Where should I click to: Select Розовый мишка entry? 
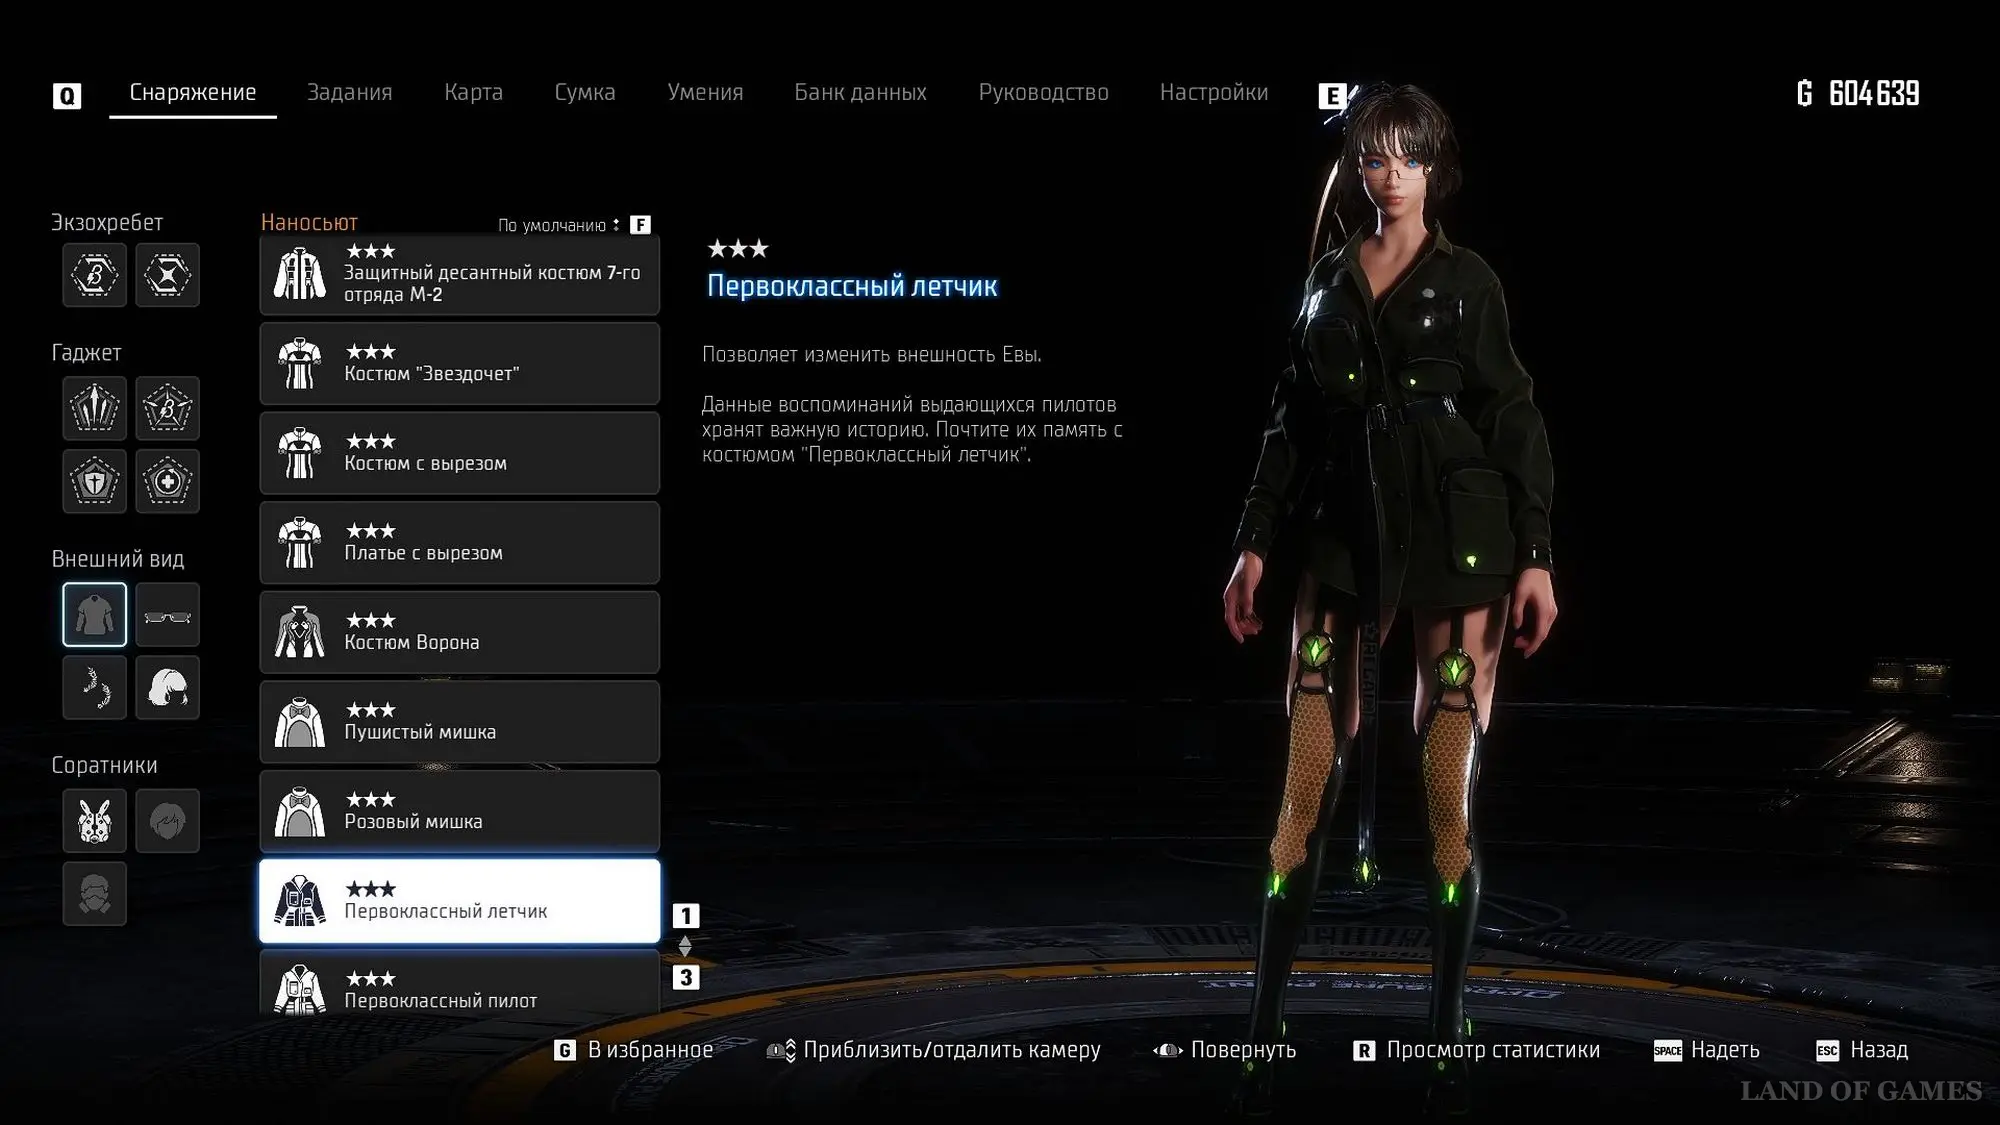(460, 811)
